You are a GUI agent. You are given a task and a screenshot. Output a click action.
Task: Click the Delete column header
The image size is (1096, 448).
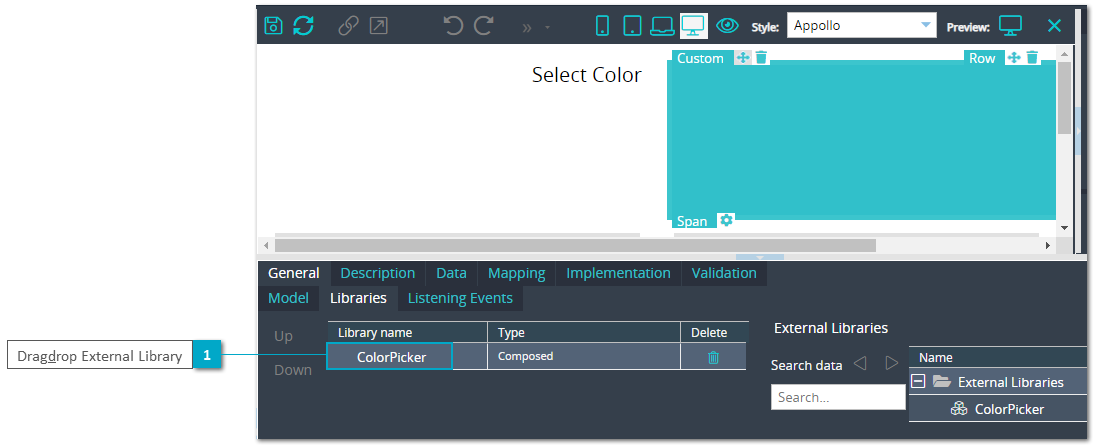pos(714,333)
